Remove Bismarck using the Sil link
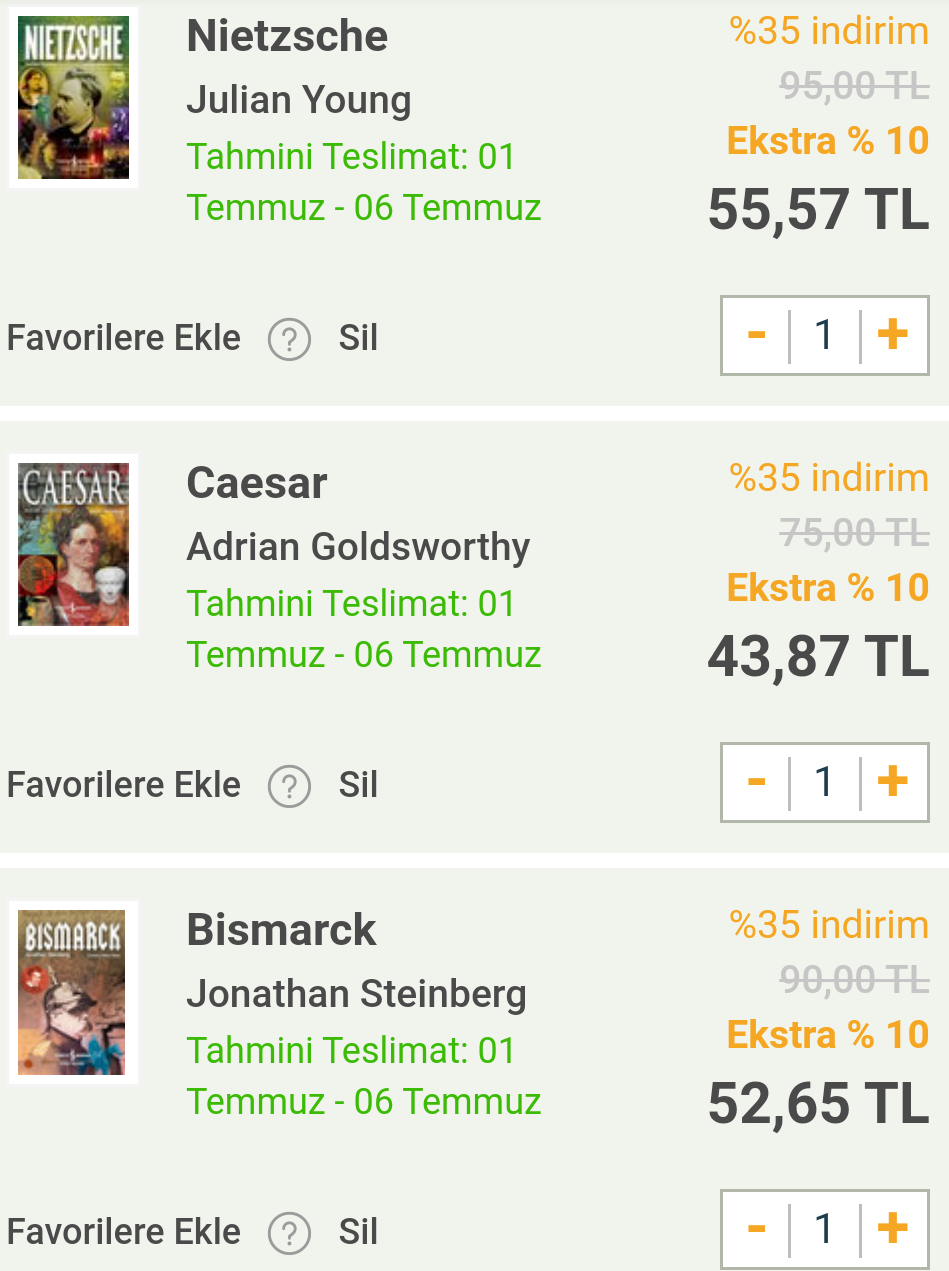The height and width of the screenshot is (1271, 949). coord(358,1232)
